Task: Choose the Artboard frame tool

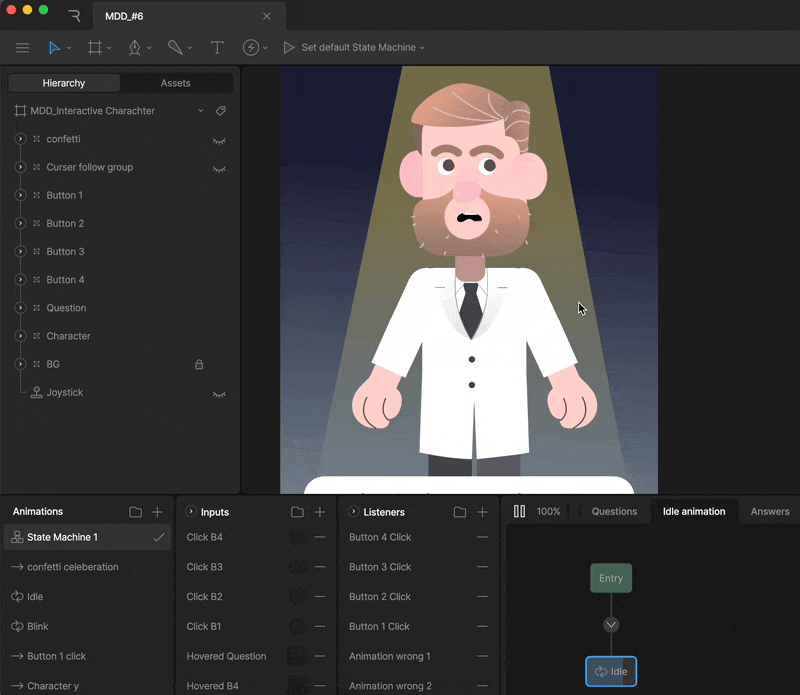Action: [95, 47]
